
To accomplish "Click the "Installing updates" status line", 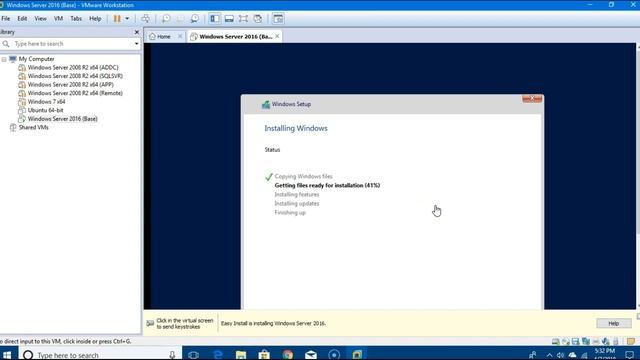I will [297, 203].
